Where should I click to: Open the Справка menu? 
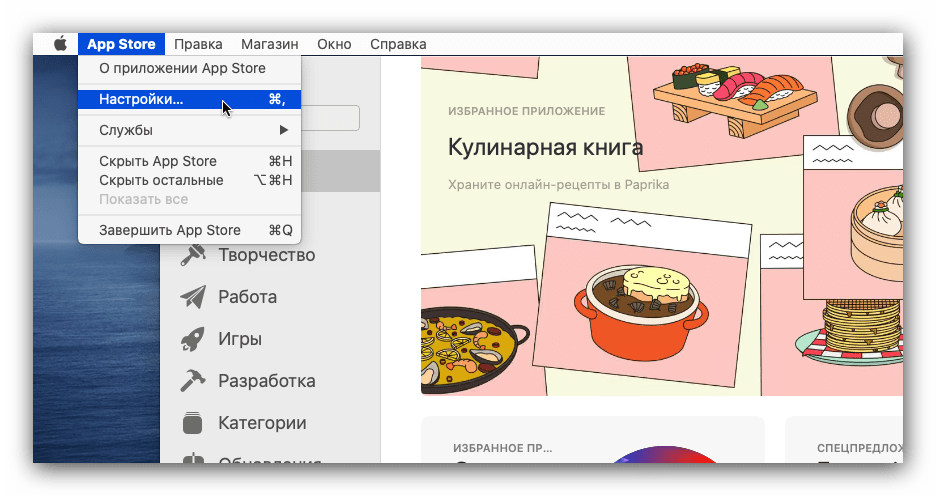click(x=398, y=44)
